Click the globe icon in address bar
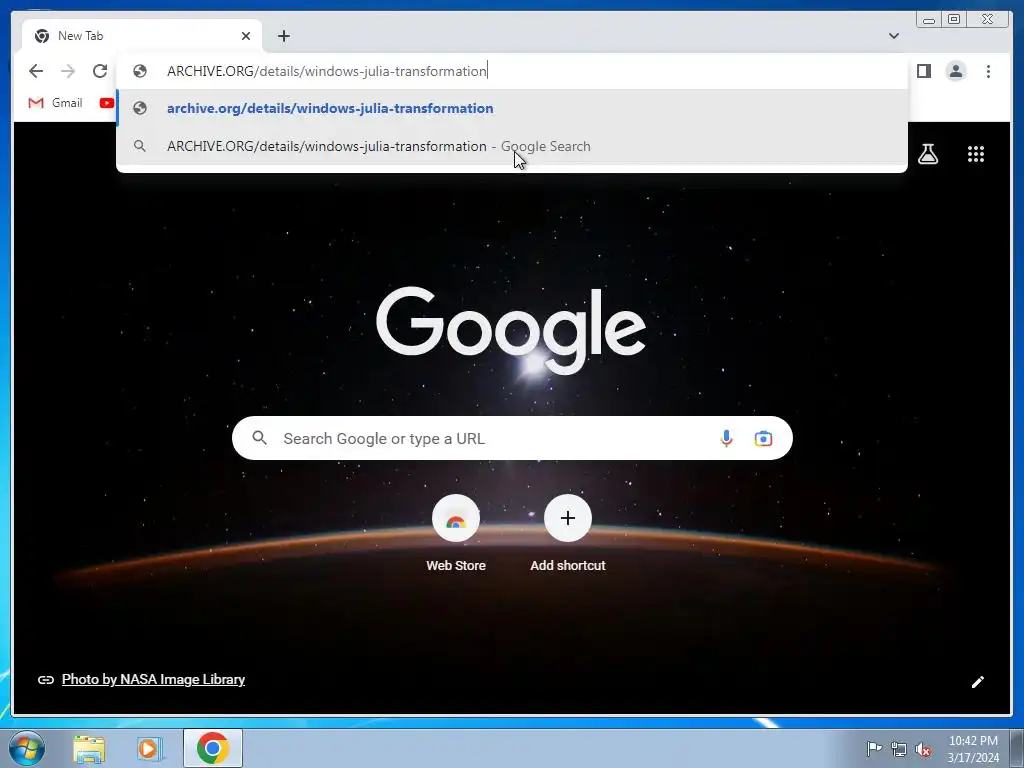The width and height of the screenshot is (1024, 768). [x=140, y=71]
